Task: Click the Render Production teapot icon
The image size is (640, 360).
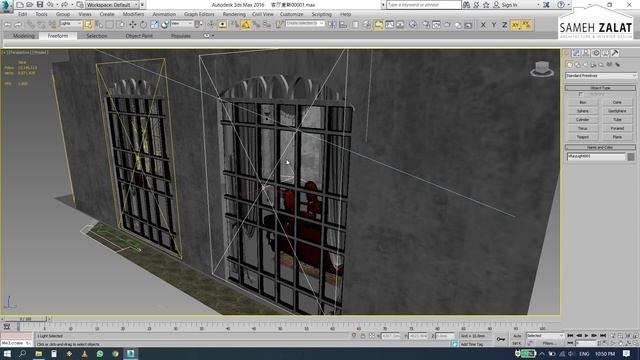Action: (447, 25)
